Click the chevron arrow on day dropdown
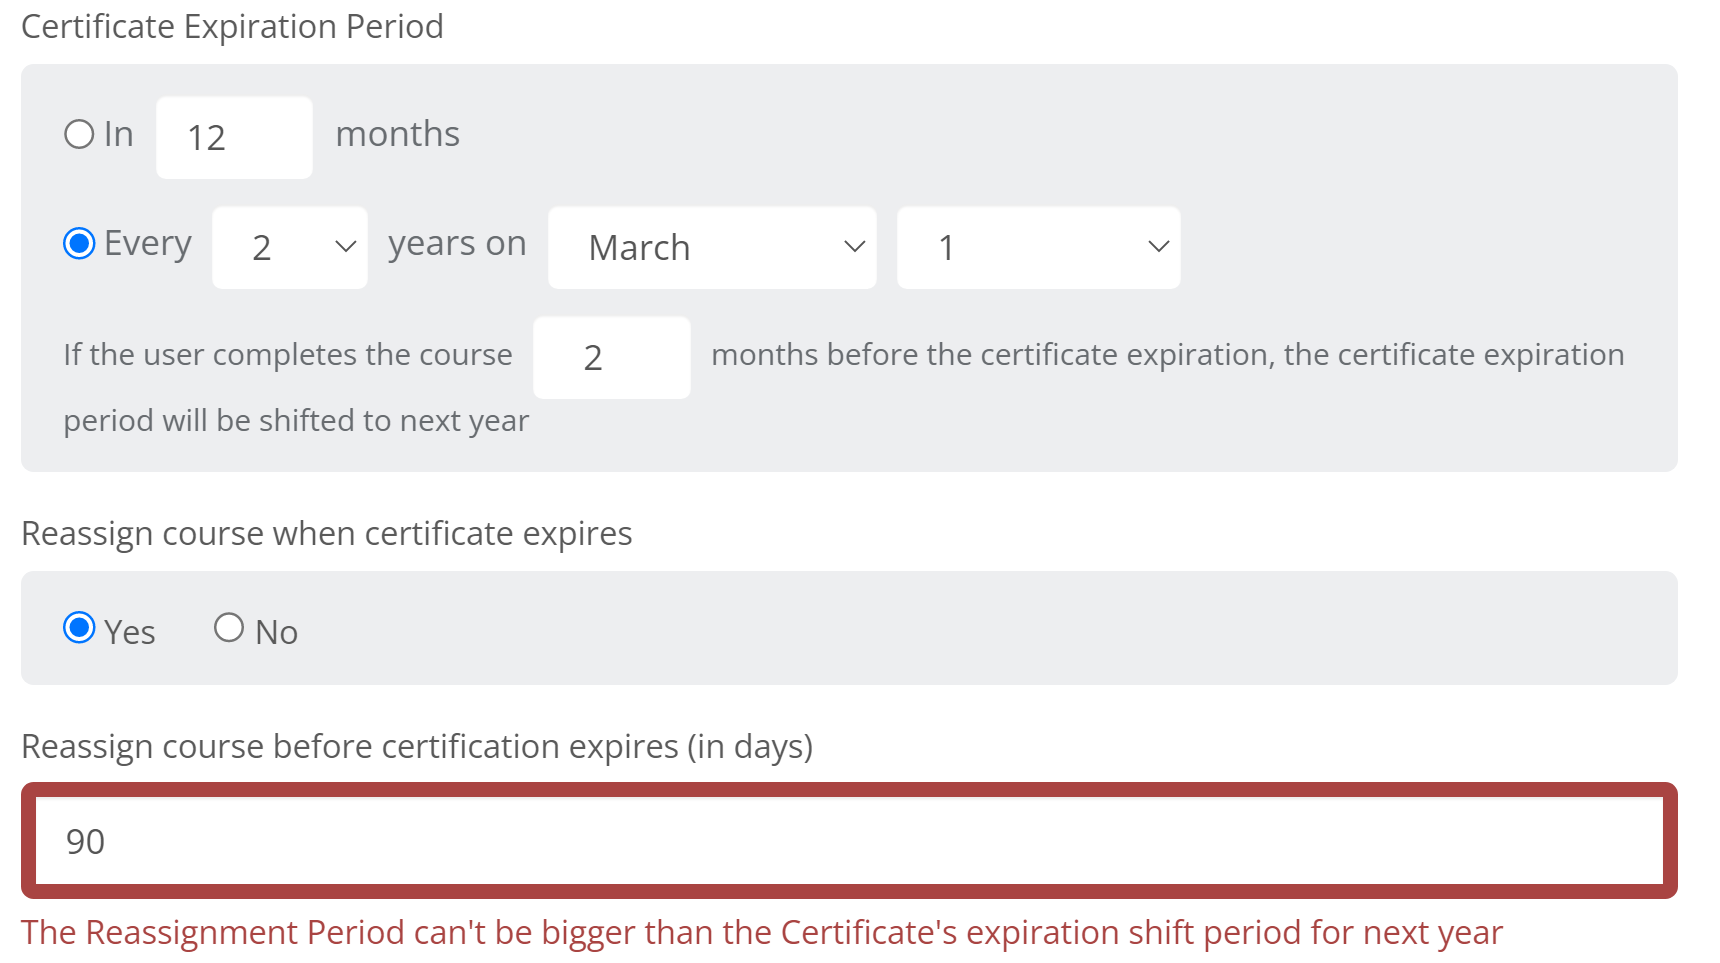The width and height of the screenshot is (1720, 963). click(1158, 247)
